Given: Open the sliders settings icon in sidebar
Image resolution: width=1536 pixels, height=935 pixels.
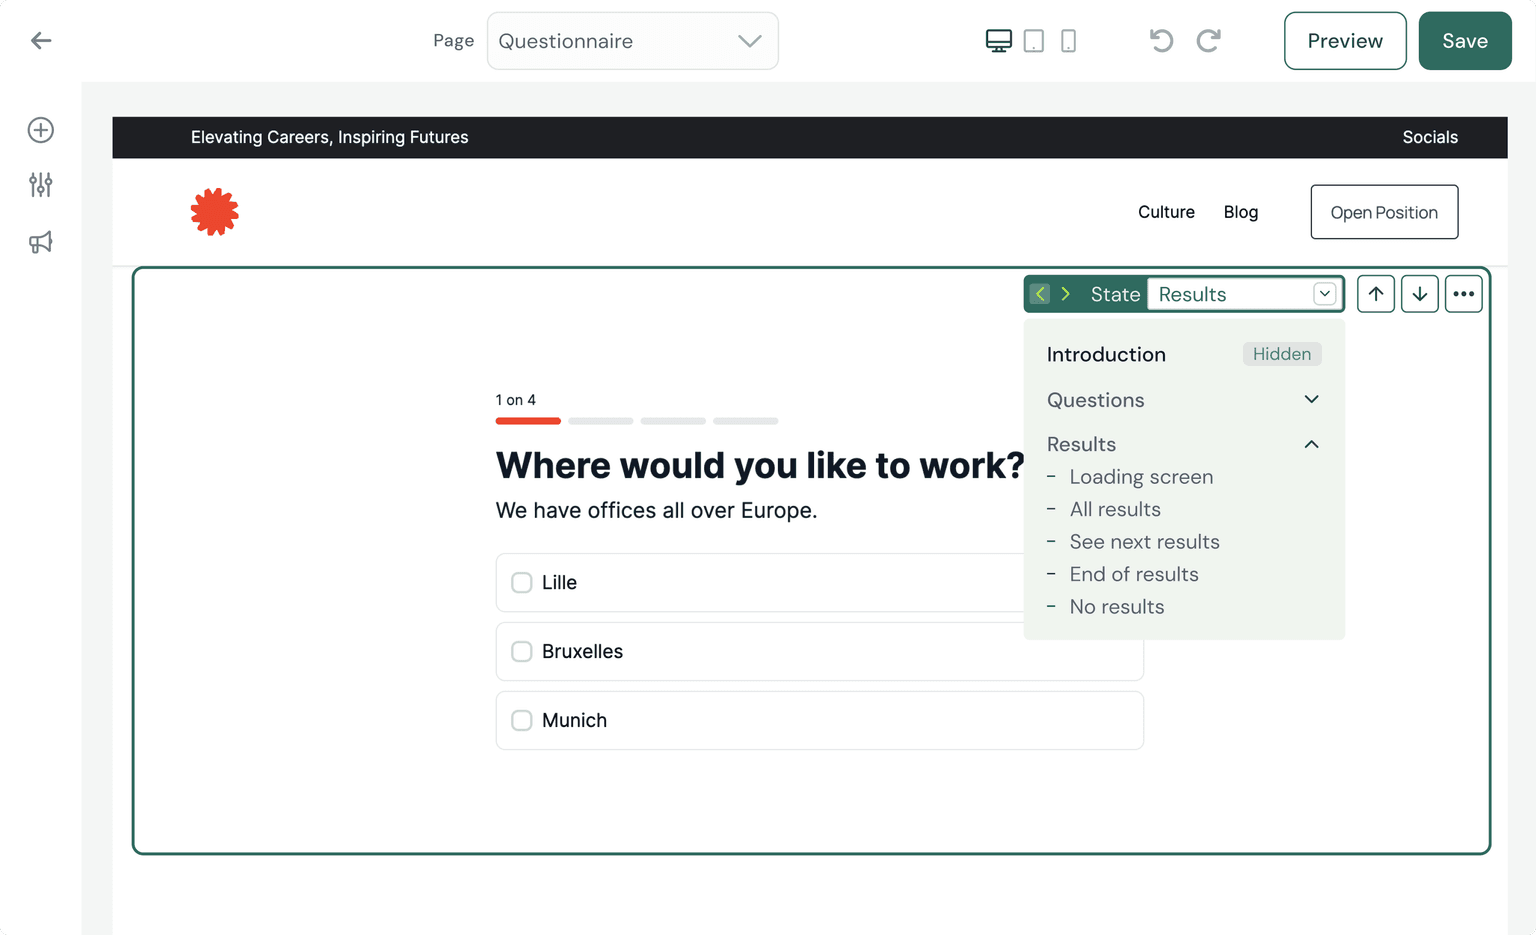Looking at the screenshot, I should [41, 185].
